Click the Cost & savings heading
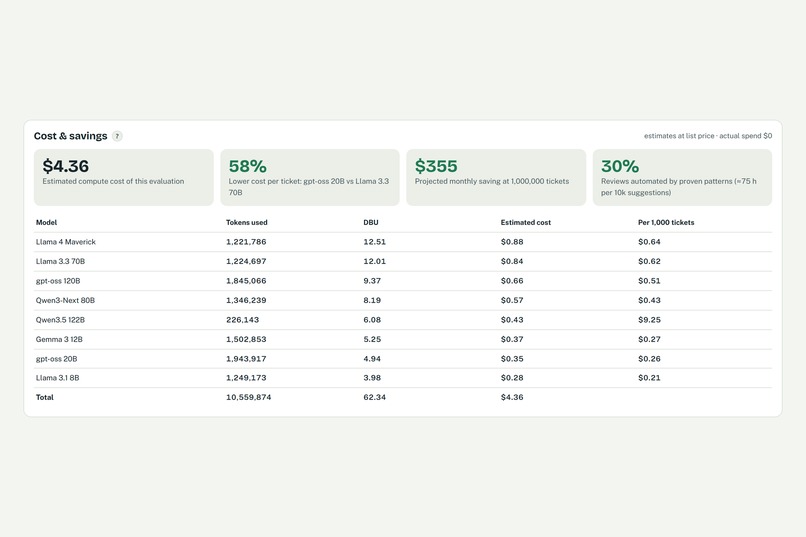 pyautogui.click(x=70, y=136)
